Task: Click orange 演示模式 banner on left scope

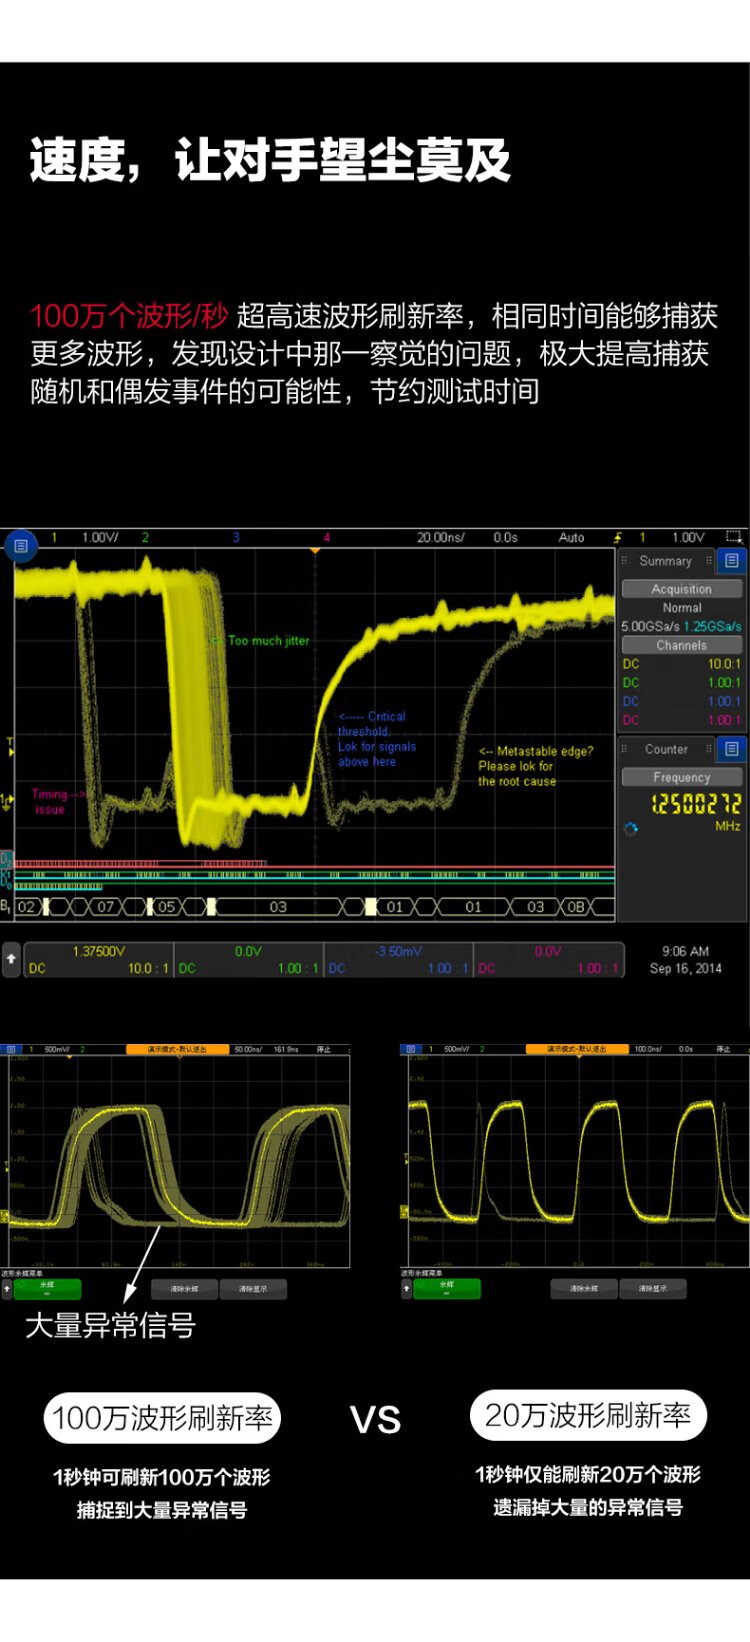Action: pos(167,1049)
